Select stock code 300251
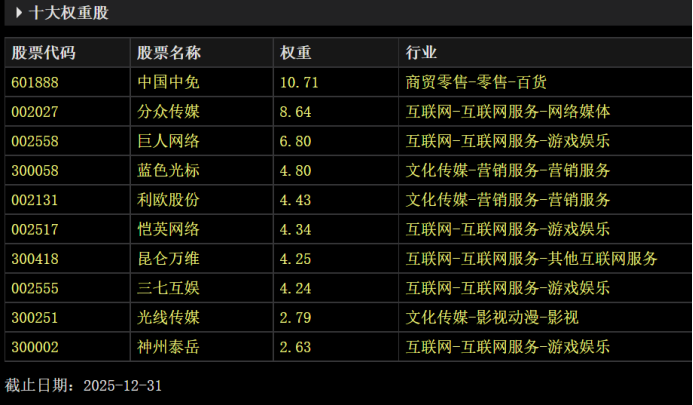The image size is (693, 405). (x=35, y=317)
